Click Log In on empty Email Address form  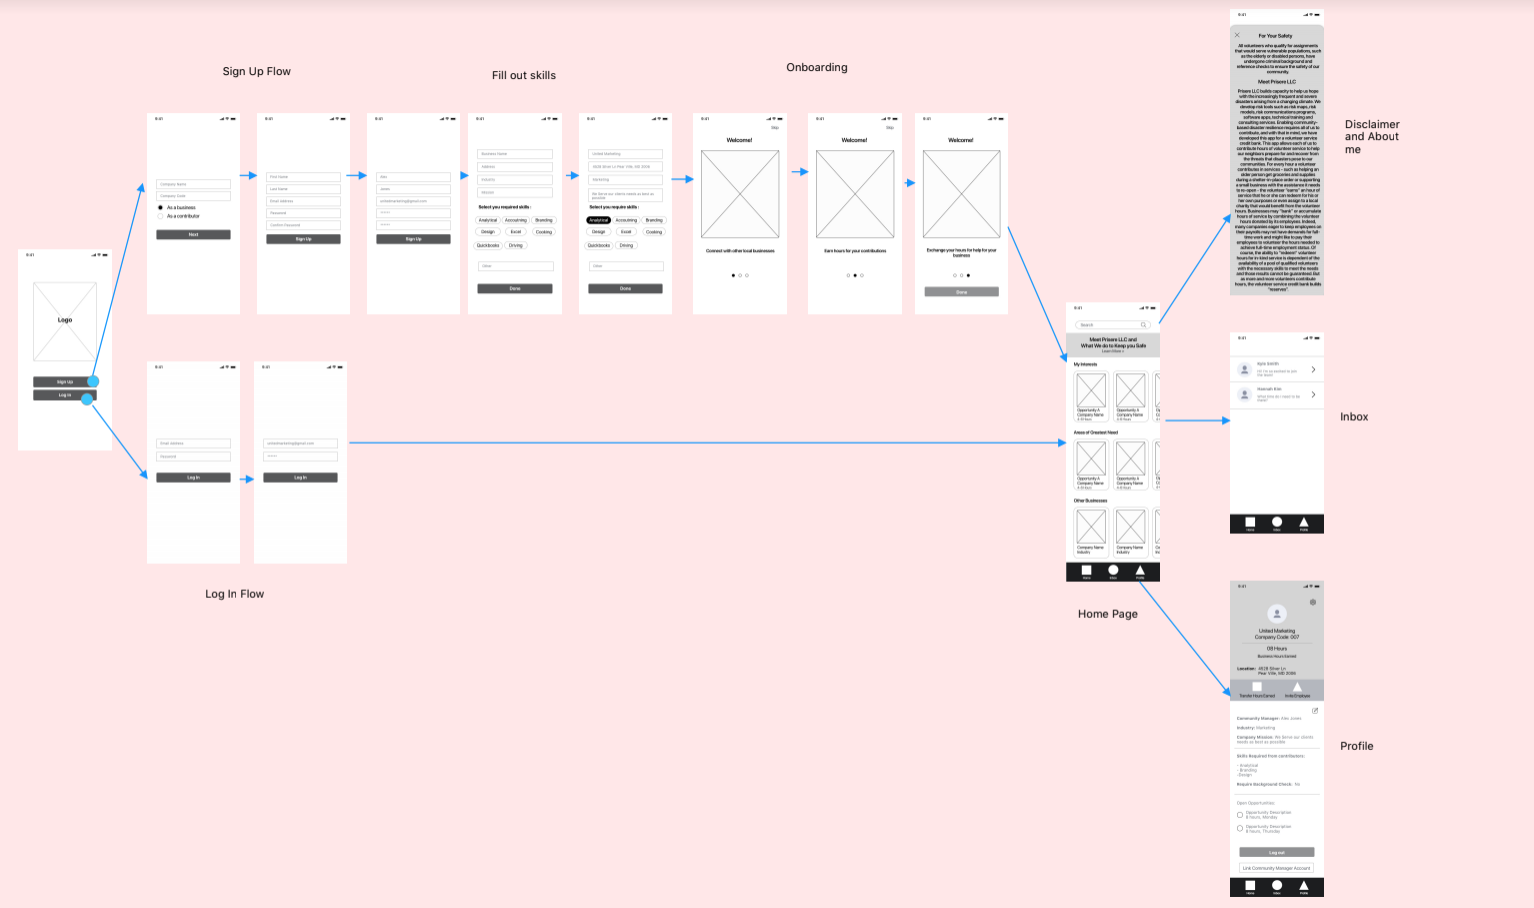coord(193,478)
